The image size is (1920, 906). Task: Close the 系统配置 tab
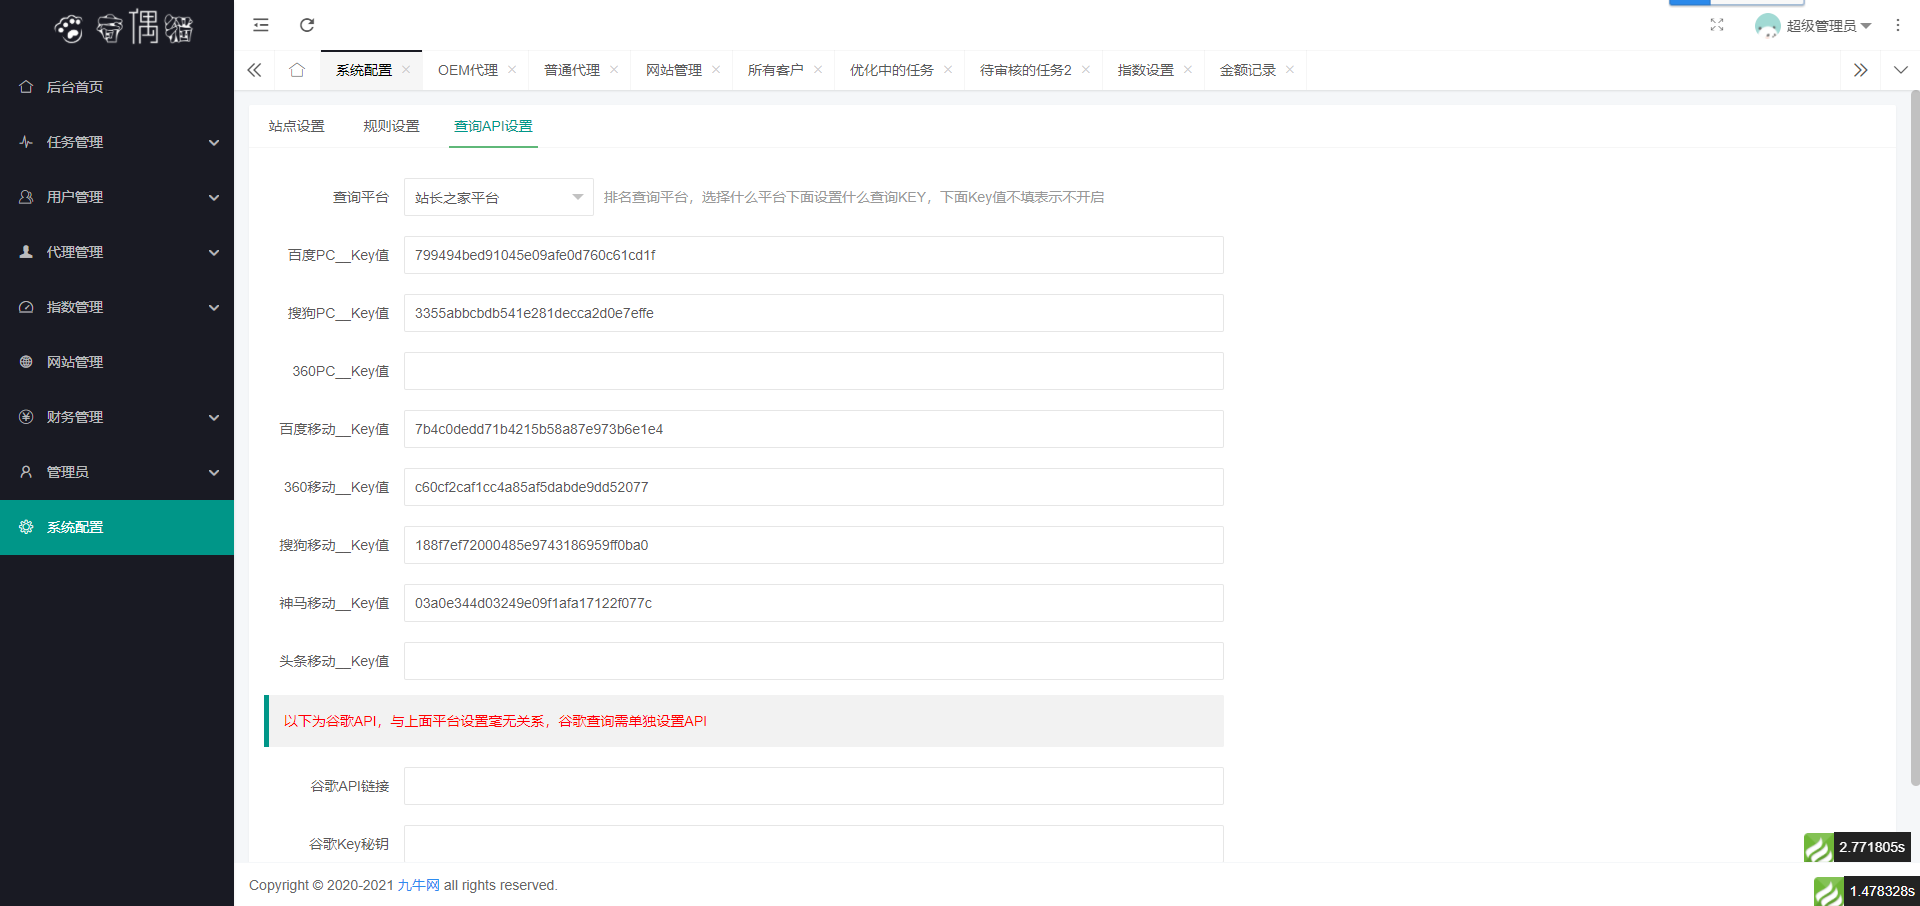point(406,70)
